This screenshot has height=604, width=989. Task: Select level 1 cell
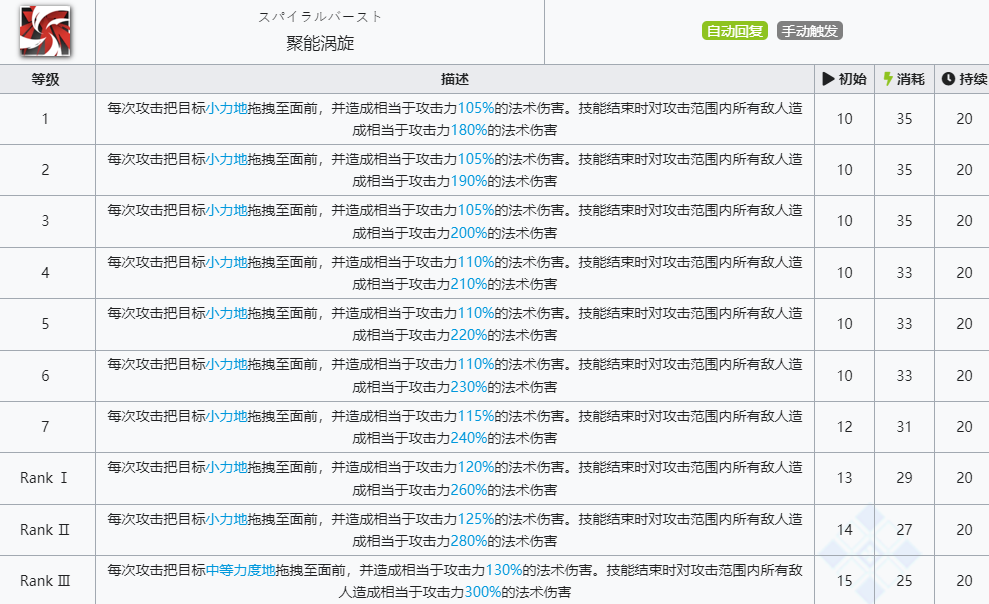47,119
